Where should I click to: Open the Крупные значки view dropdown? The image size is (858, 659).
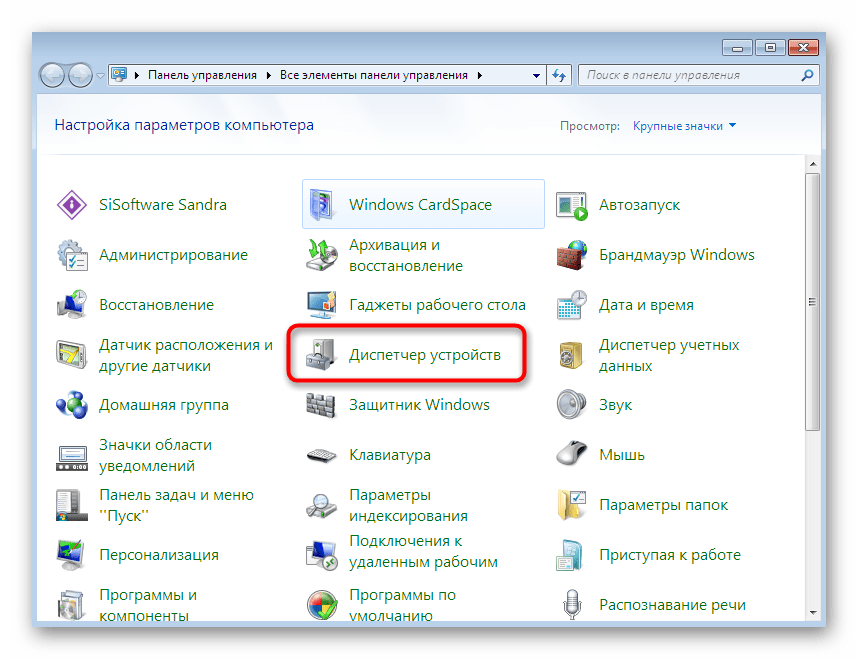(684, 126)
